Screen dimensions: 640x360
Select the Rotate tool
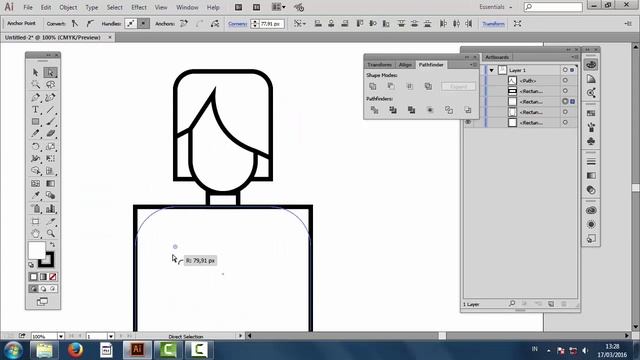(36, 146)
